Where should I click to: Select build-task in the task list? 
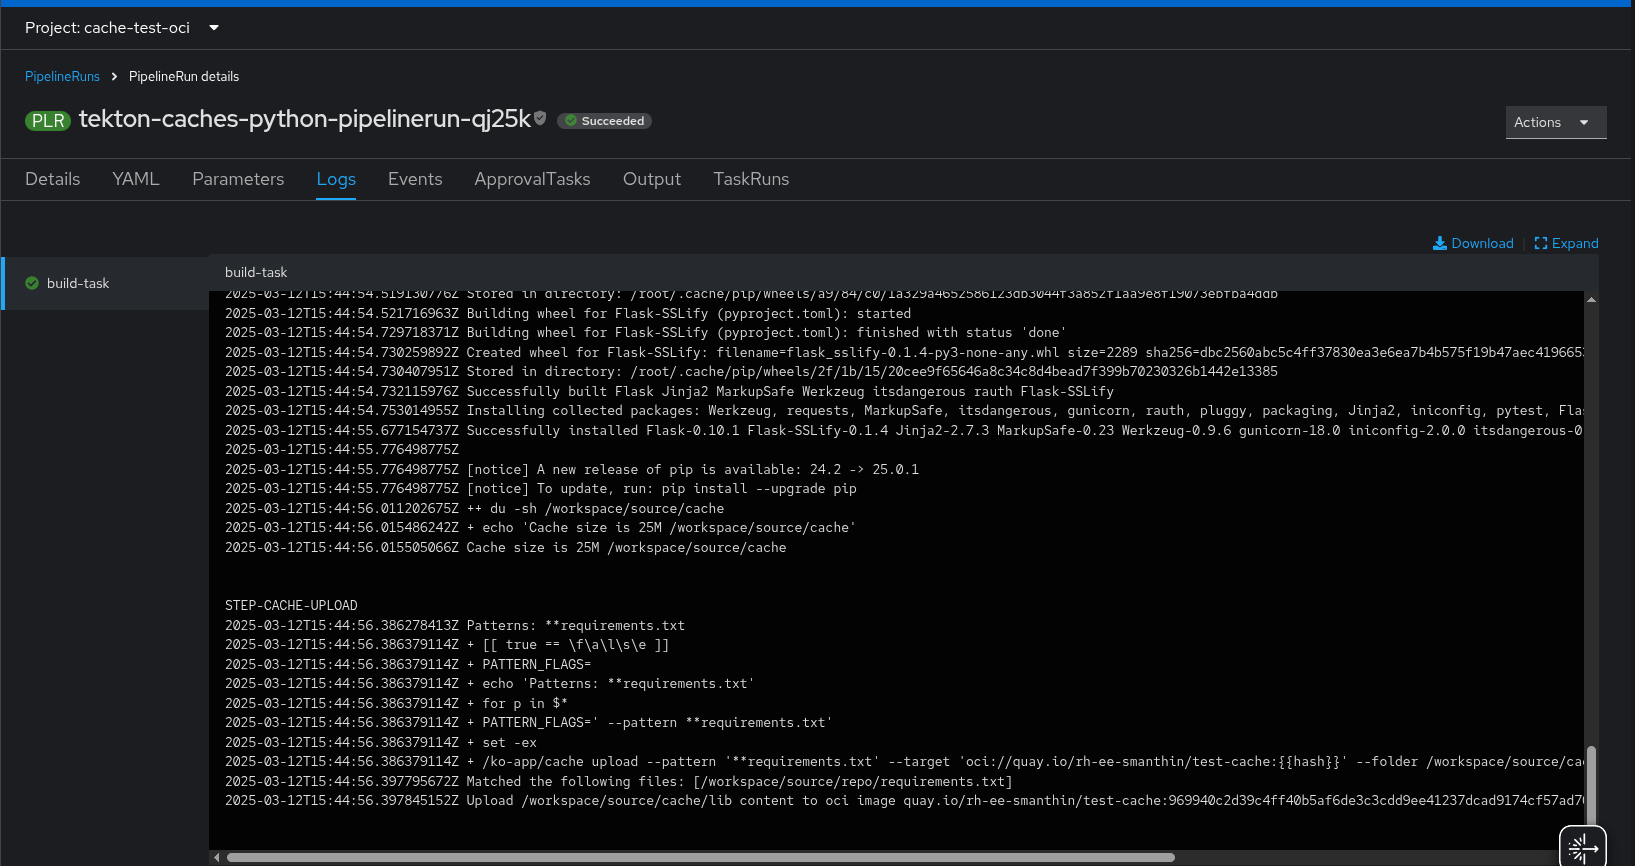point(105,283)
